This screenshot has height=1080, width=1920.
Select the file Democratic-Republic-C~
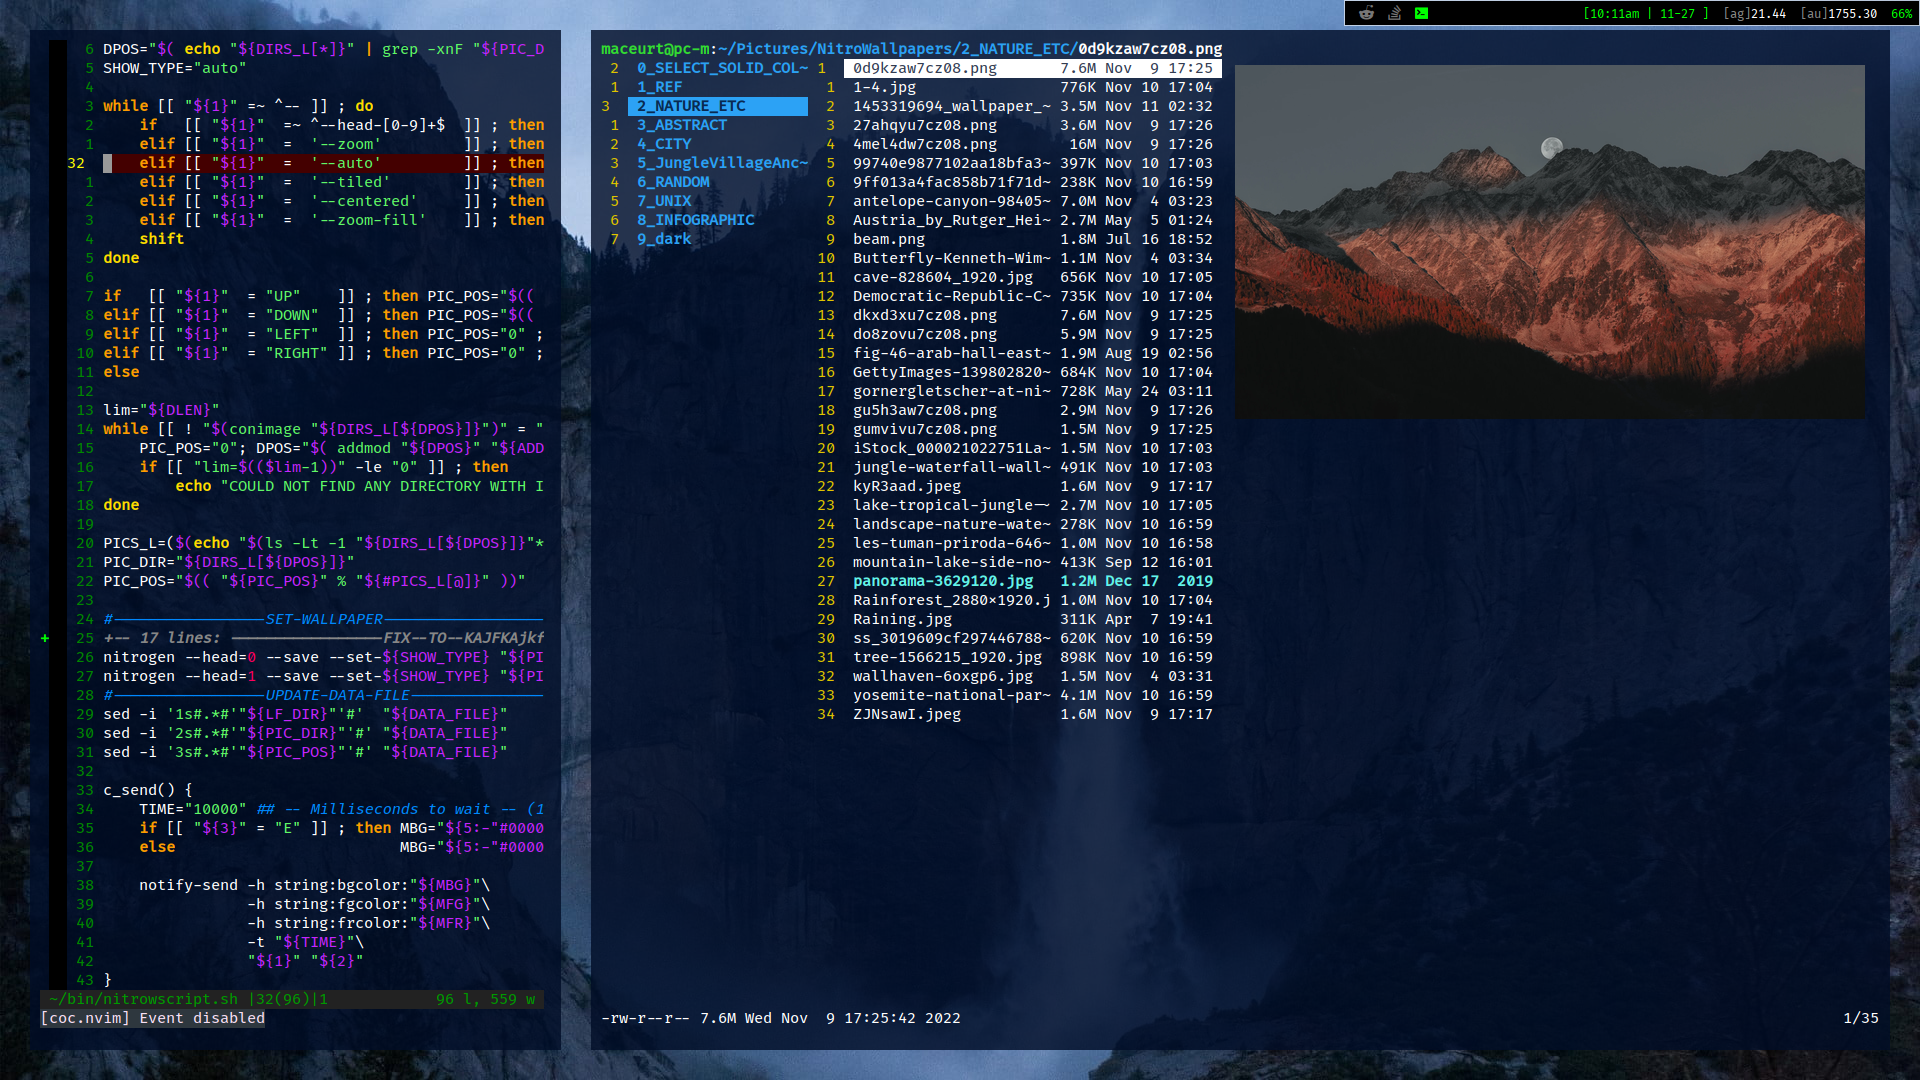tap(1032, 296)
